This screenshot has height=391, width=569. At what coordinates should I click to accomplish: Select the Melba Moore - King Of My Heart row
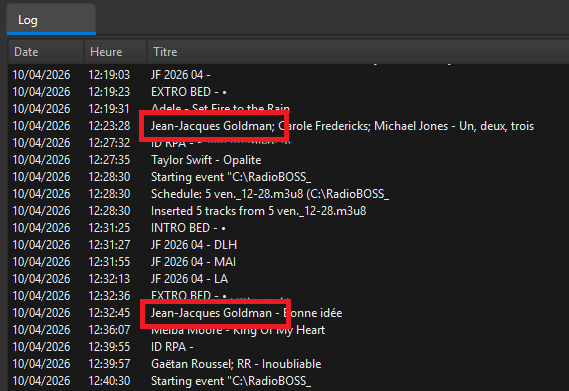coord(288,330)
